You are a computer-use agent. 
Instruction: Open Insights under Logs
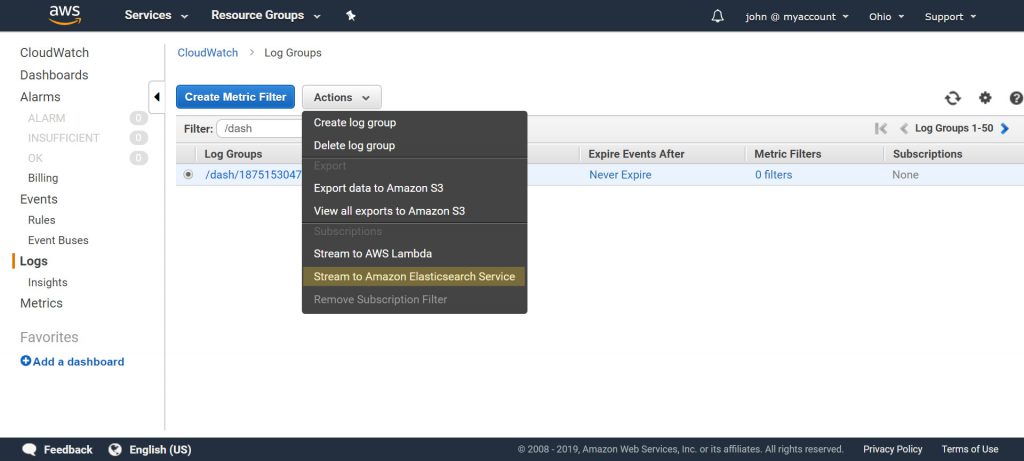pyautogui.click(x=48, y=282)
